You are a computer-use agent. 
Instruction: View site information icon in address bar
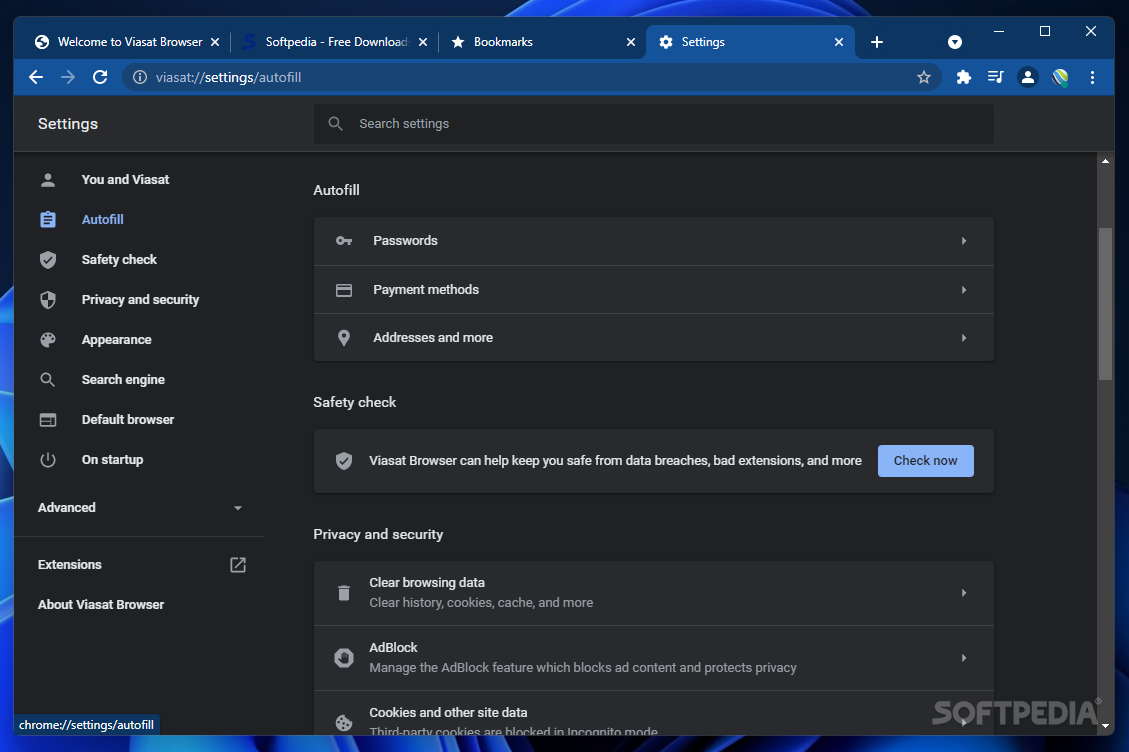pyautogui.click(x=140, y=77)
